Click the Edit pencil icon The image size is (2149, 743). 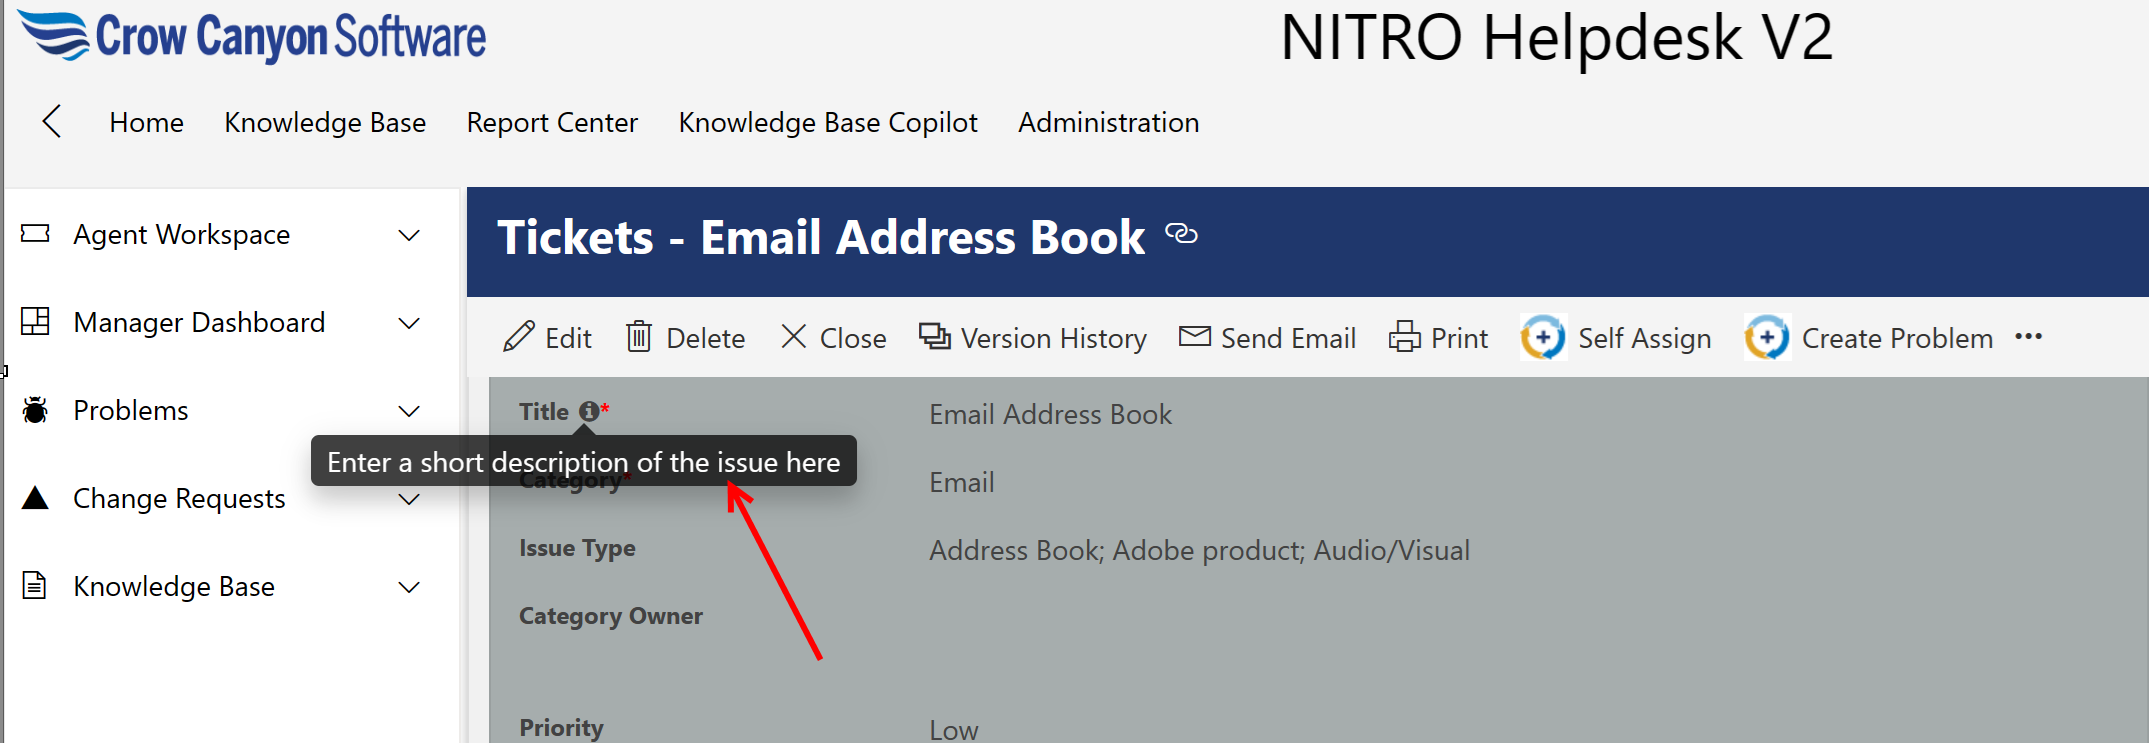518,337
